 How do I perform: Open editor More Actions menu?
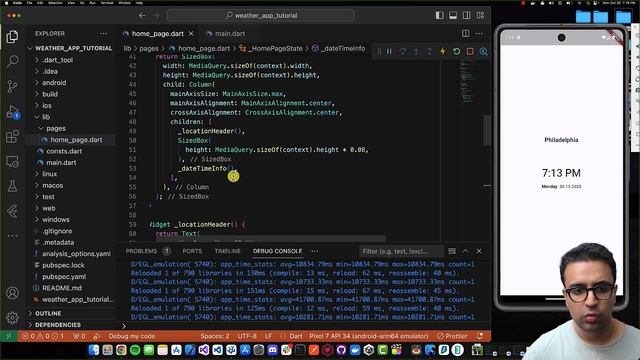click(x=479, y=33)
